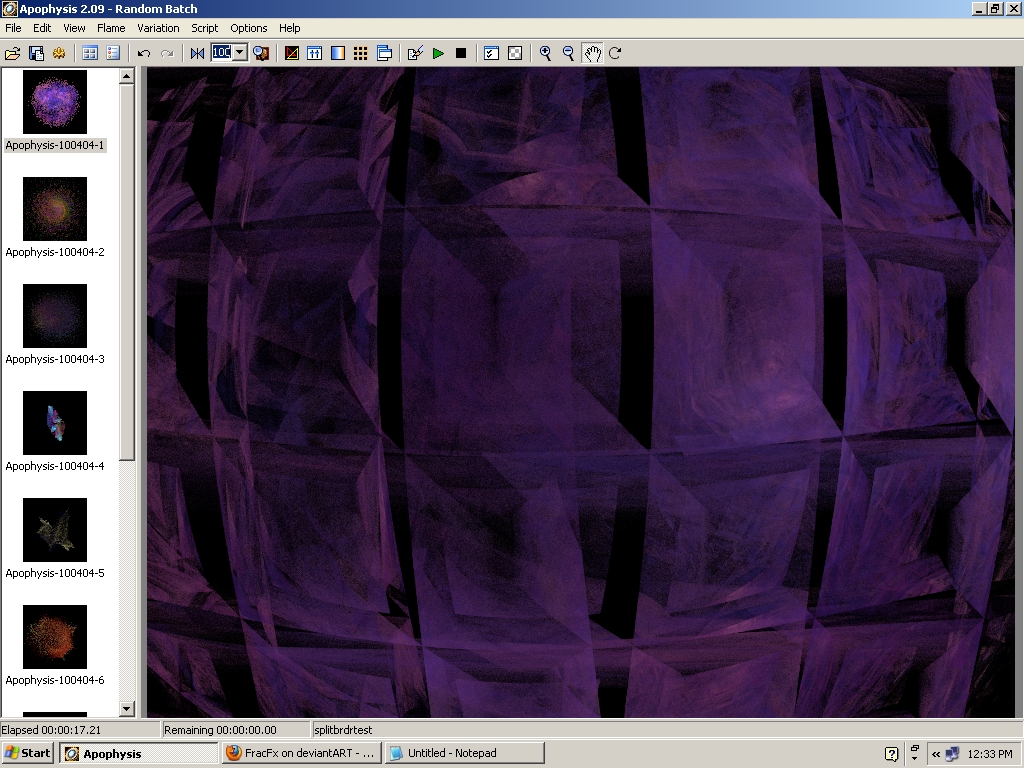Switch to FracFx on deviantART taskbar window
Viewport: 1024px width, 768px height.
[x=301, y=753]
